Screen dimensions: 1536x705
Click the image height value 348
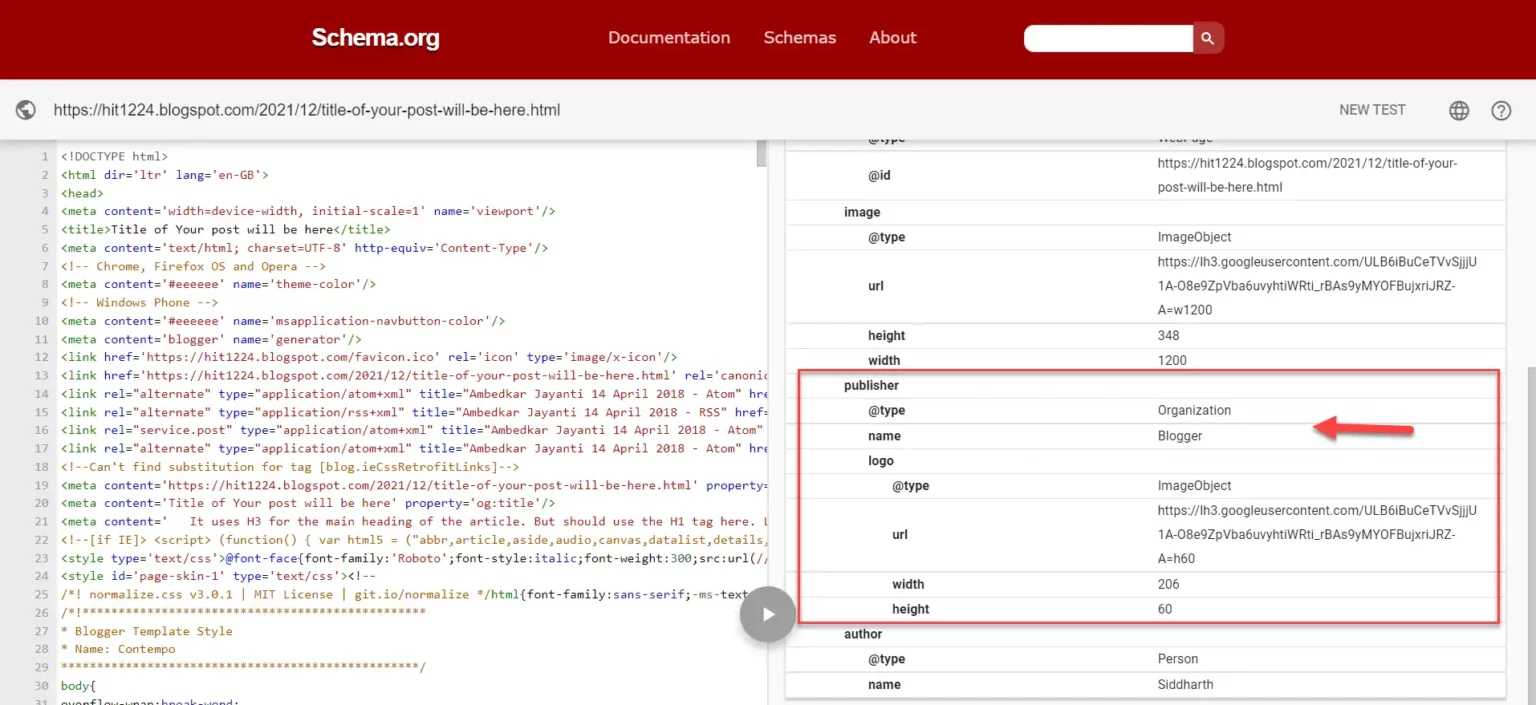tap(1168, 336)
